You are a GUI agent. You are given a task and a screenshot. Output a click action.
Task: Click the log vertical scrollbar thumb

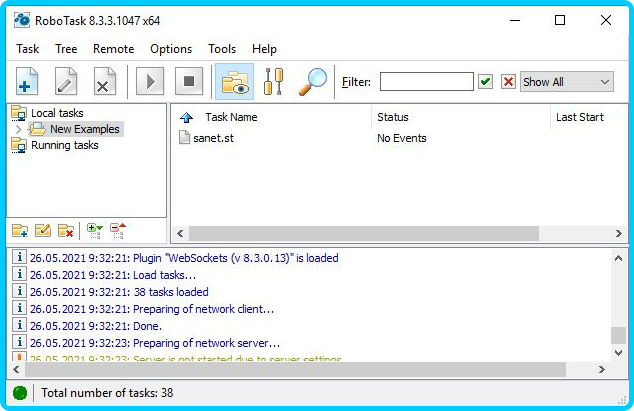pyautogui.click(x=618, y=335)
